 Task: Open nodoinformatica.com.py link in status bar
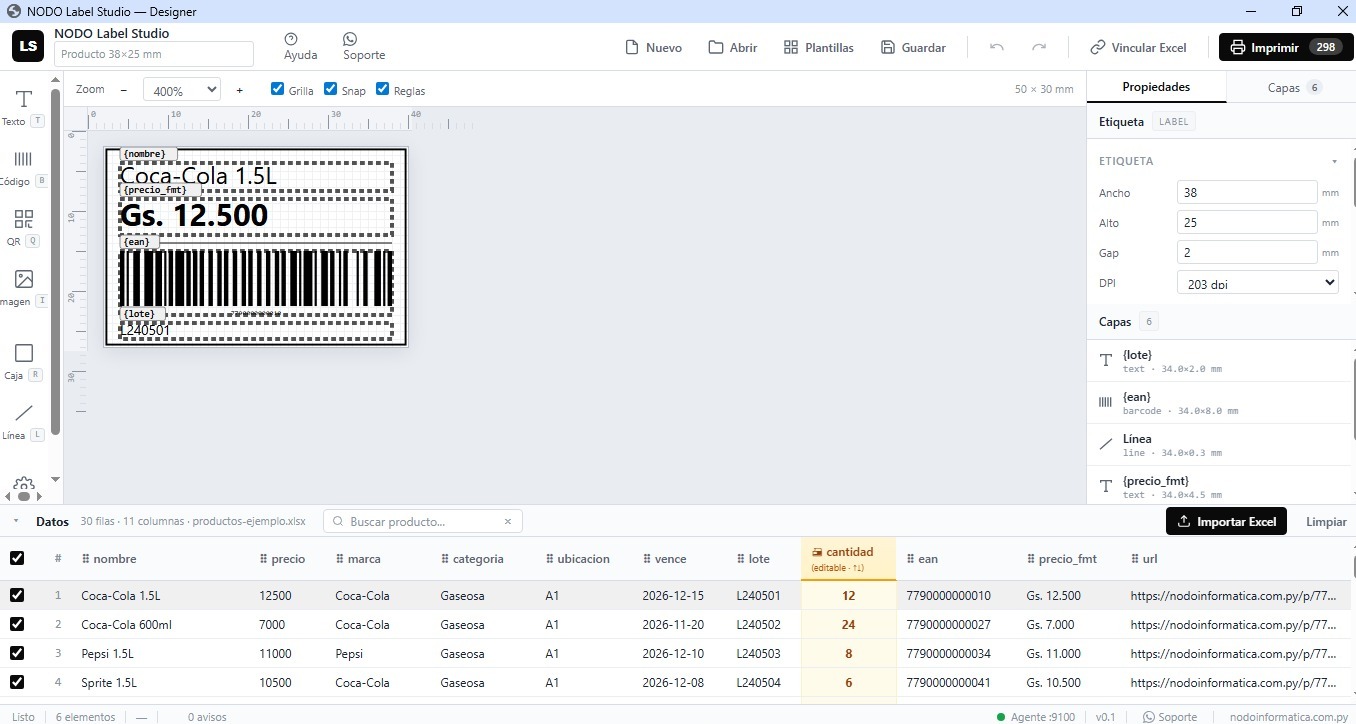[x=1289, y=717]
